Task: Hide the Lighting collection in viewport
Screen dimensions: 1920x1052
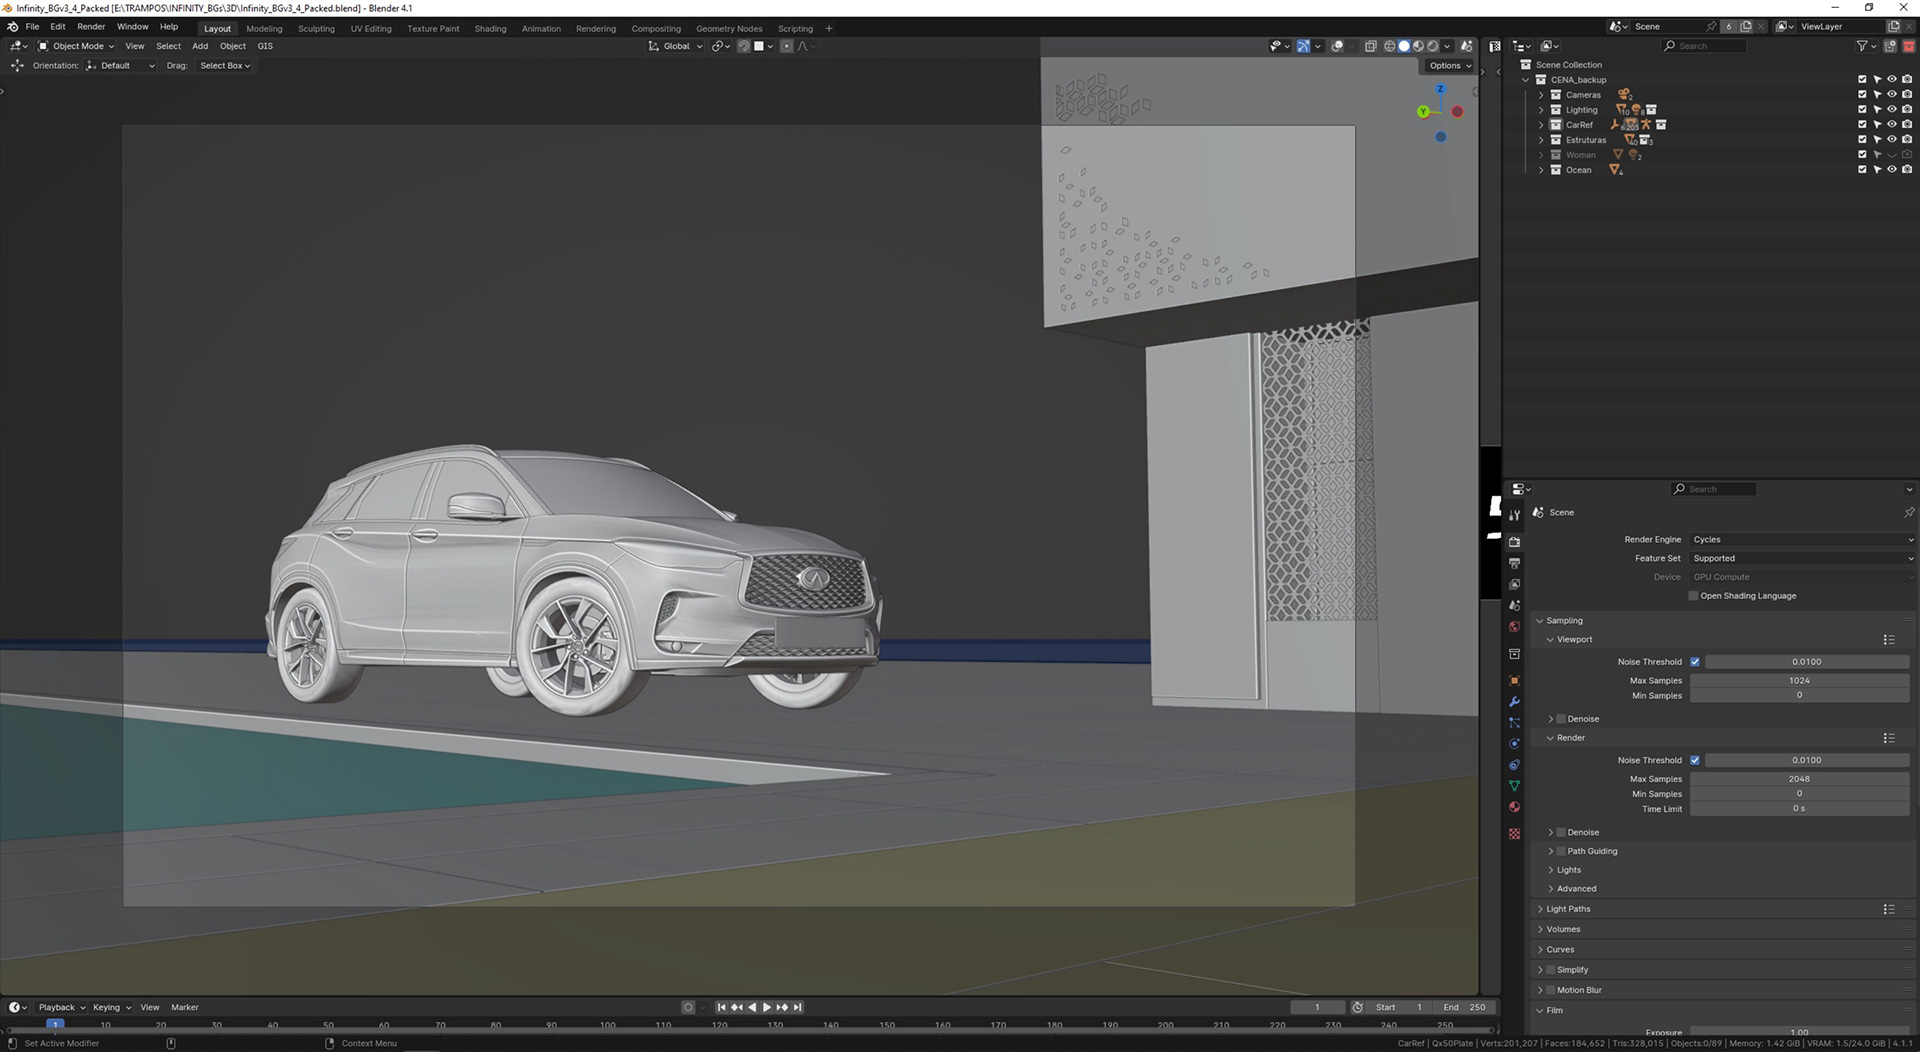Action: coord(1891,110)
